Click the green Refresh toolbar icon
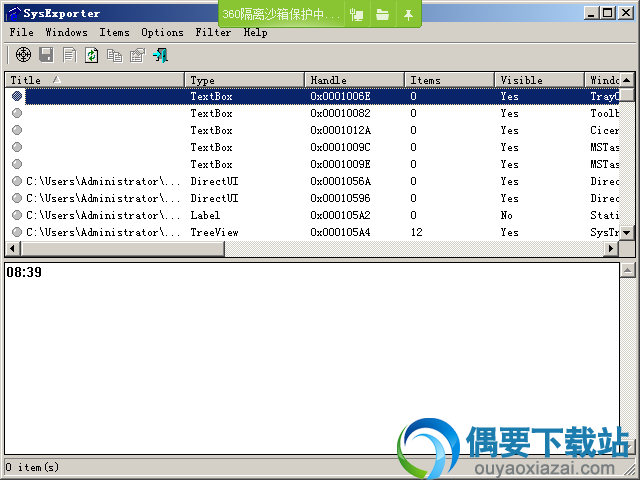The width and height of the screenshot is (640, 480). click(92, 55)
